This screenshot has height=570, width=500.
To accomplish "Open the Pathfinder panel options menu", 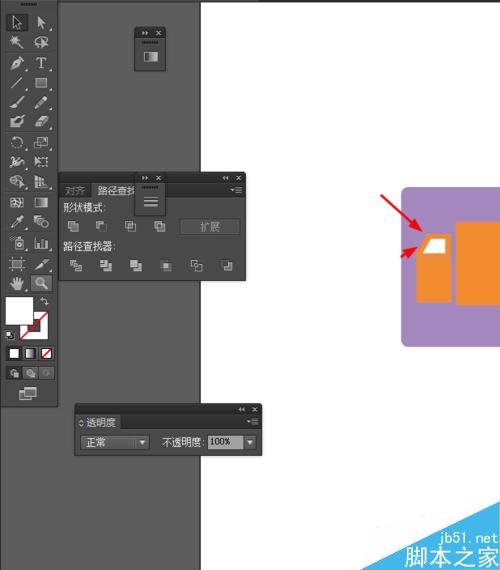I will point(236,190).
